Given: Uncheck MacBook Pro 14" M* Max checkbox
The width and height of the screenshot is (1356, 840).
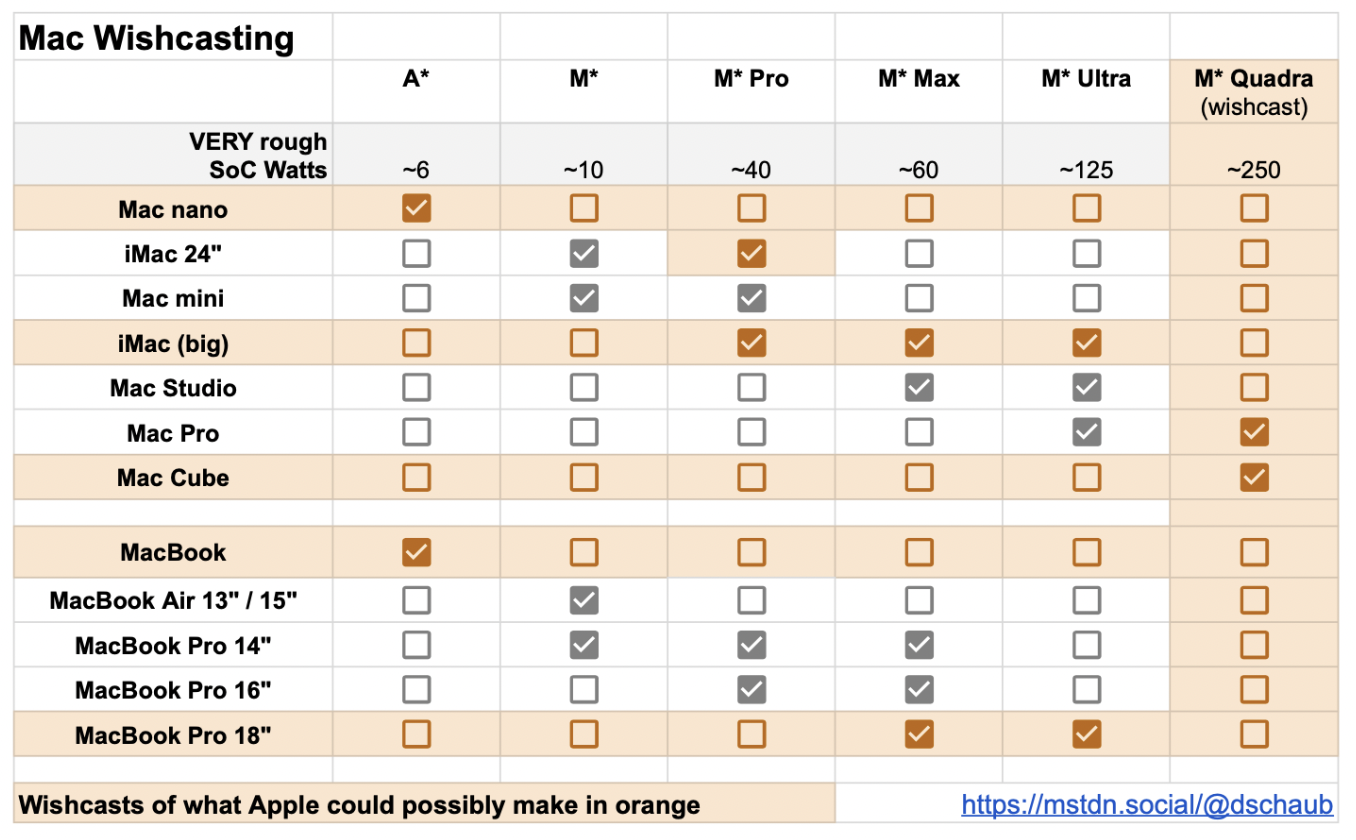Looking at the screenshot, I should coord(919,645).
